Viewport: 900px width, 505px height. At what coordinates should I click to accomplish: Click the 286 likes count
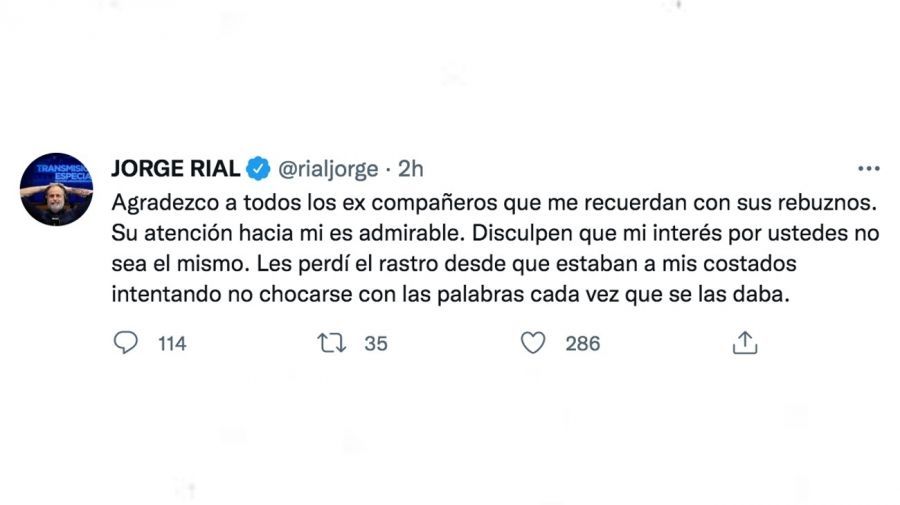[x=582, y=343]
